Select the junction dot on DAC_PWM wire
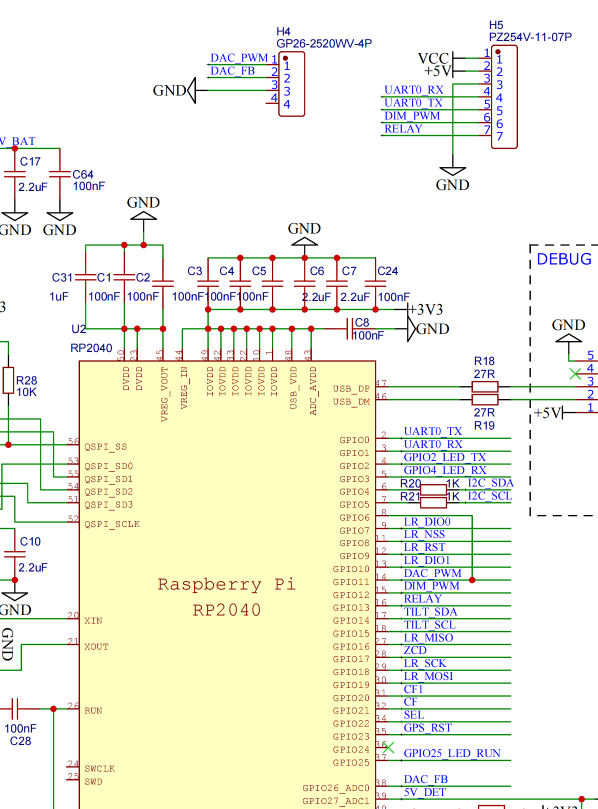This screenshot has height=809, width=598. [472, 580]
